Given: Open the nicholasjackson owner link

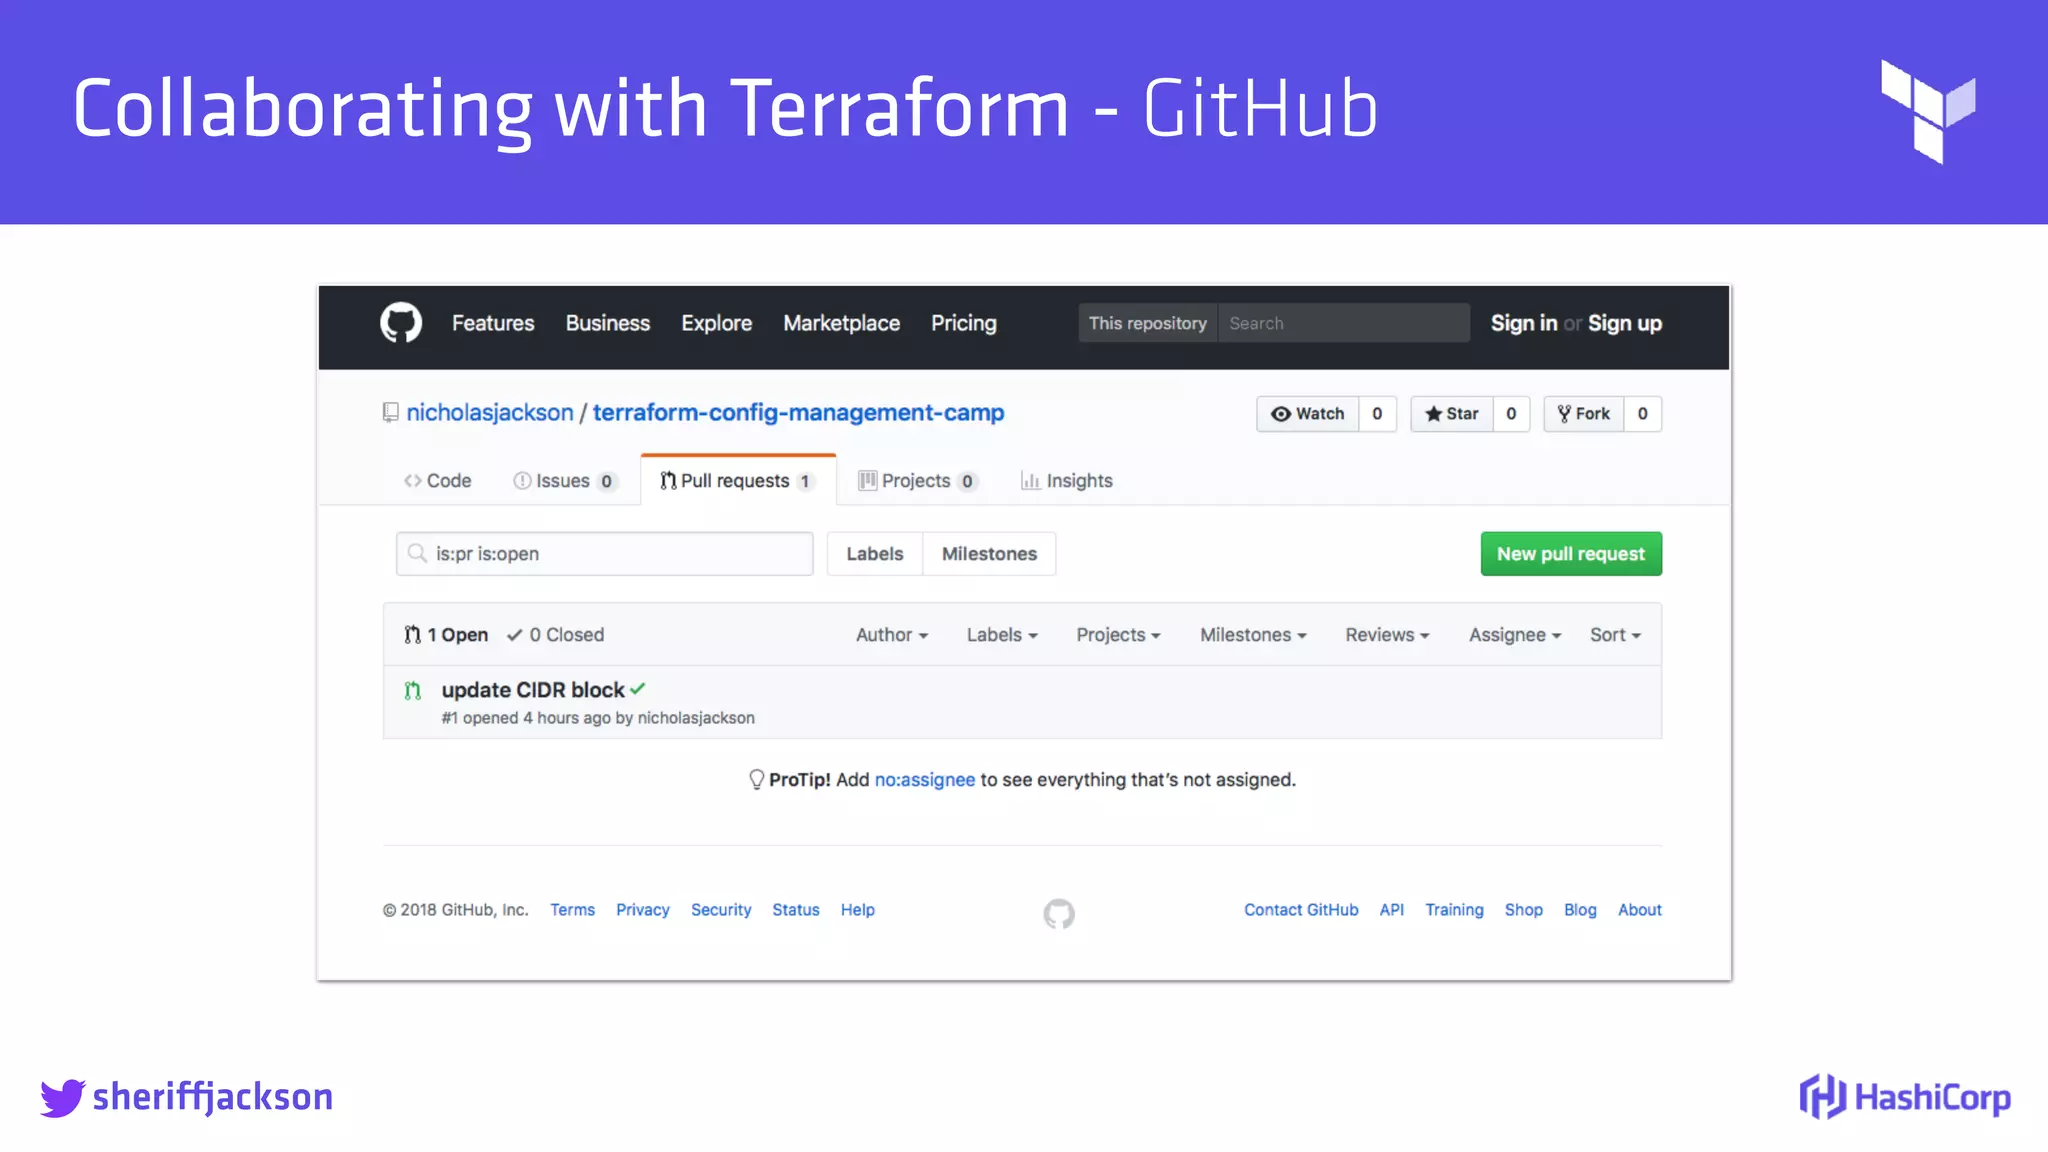Looking at the screenshot, I should 490,412.
